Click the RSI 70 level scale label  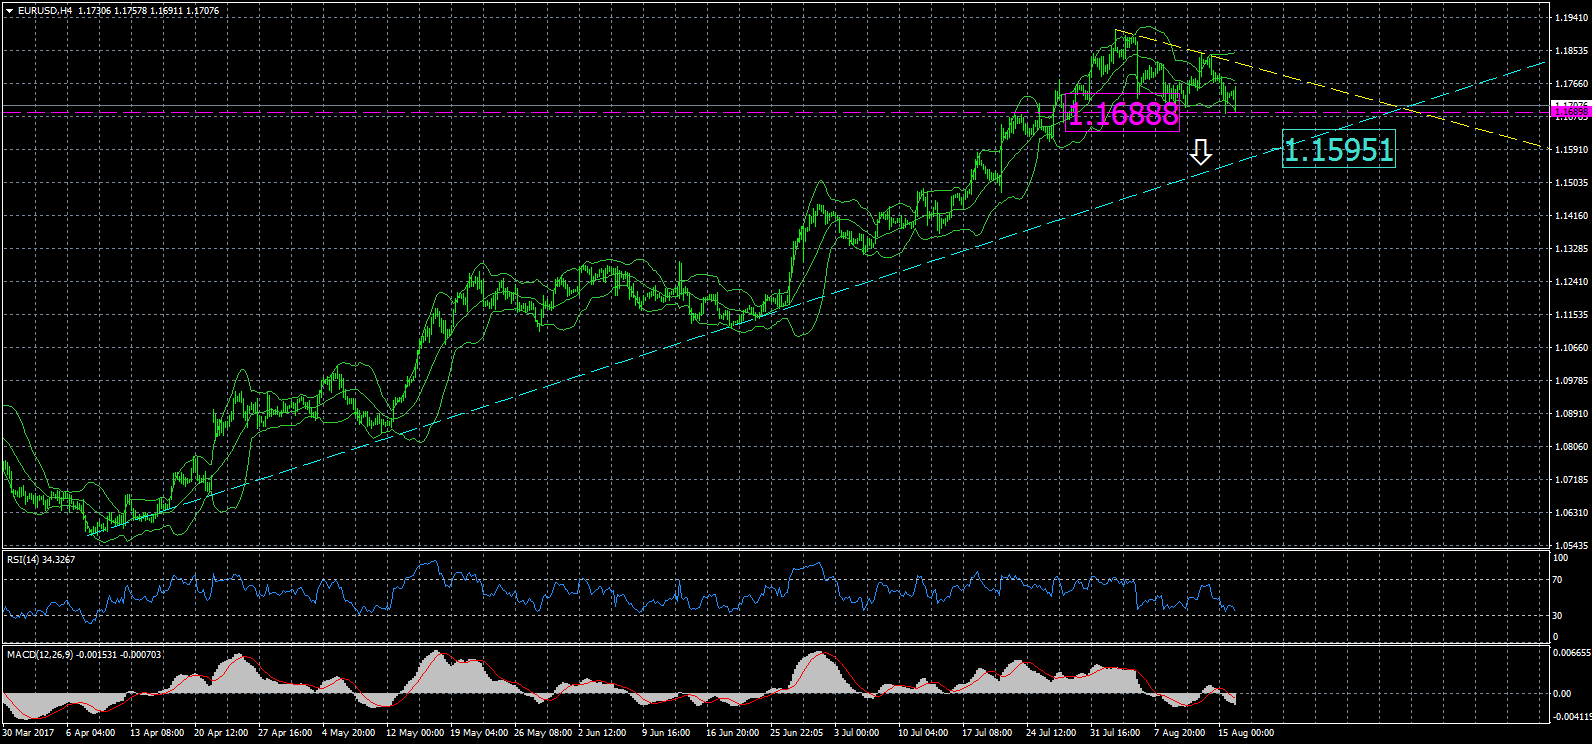[x=1557, y=579]
